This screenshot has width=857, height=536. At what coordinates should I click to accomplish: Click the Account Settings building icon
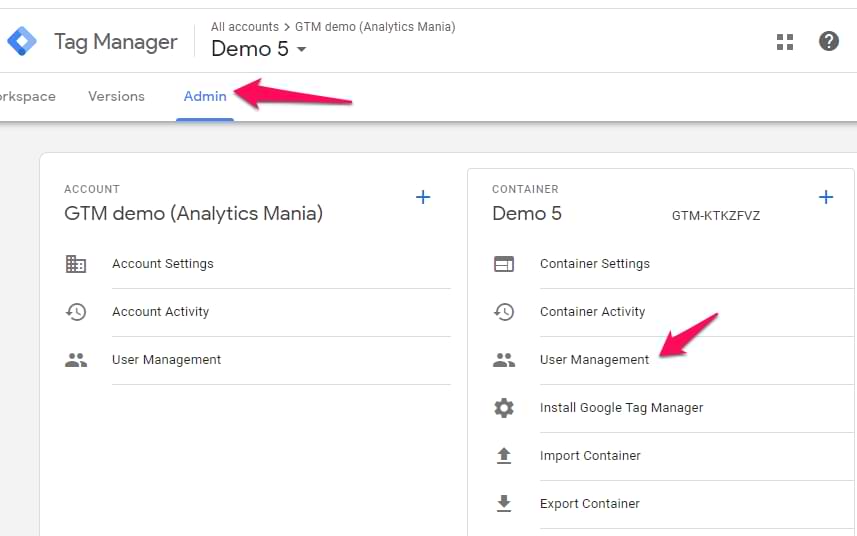pos(76,264)
